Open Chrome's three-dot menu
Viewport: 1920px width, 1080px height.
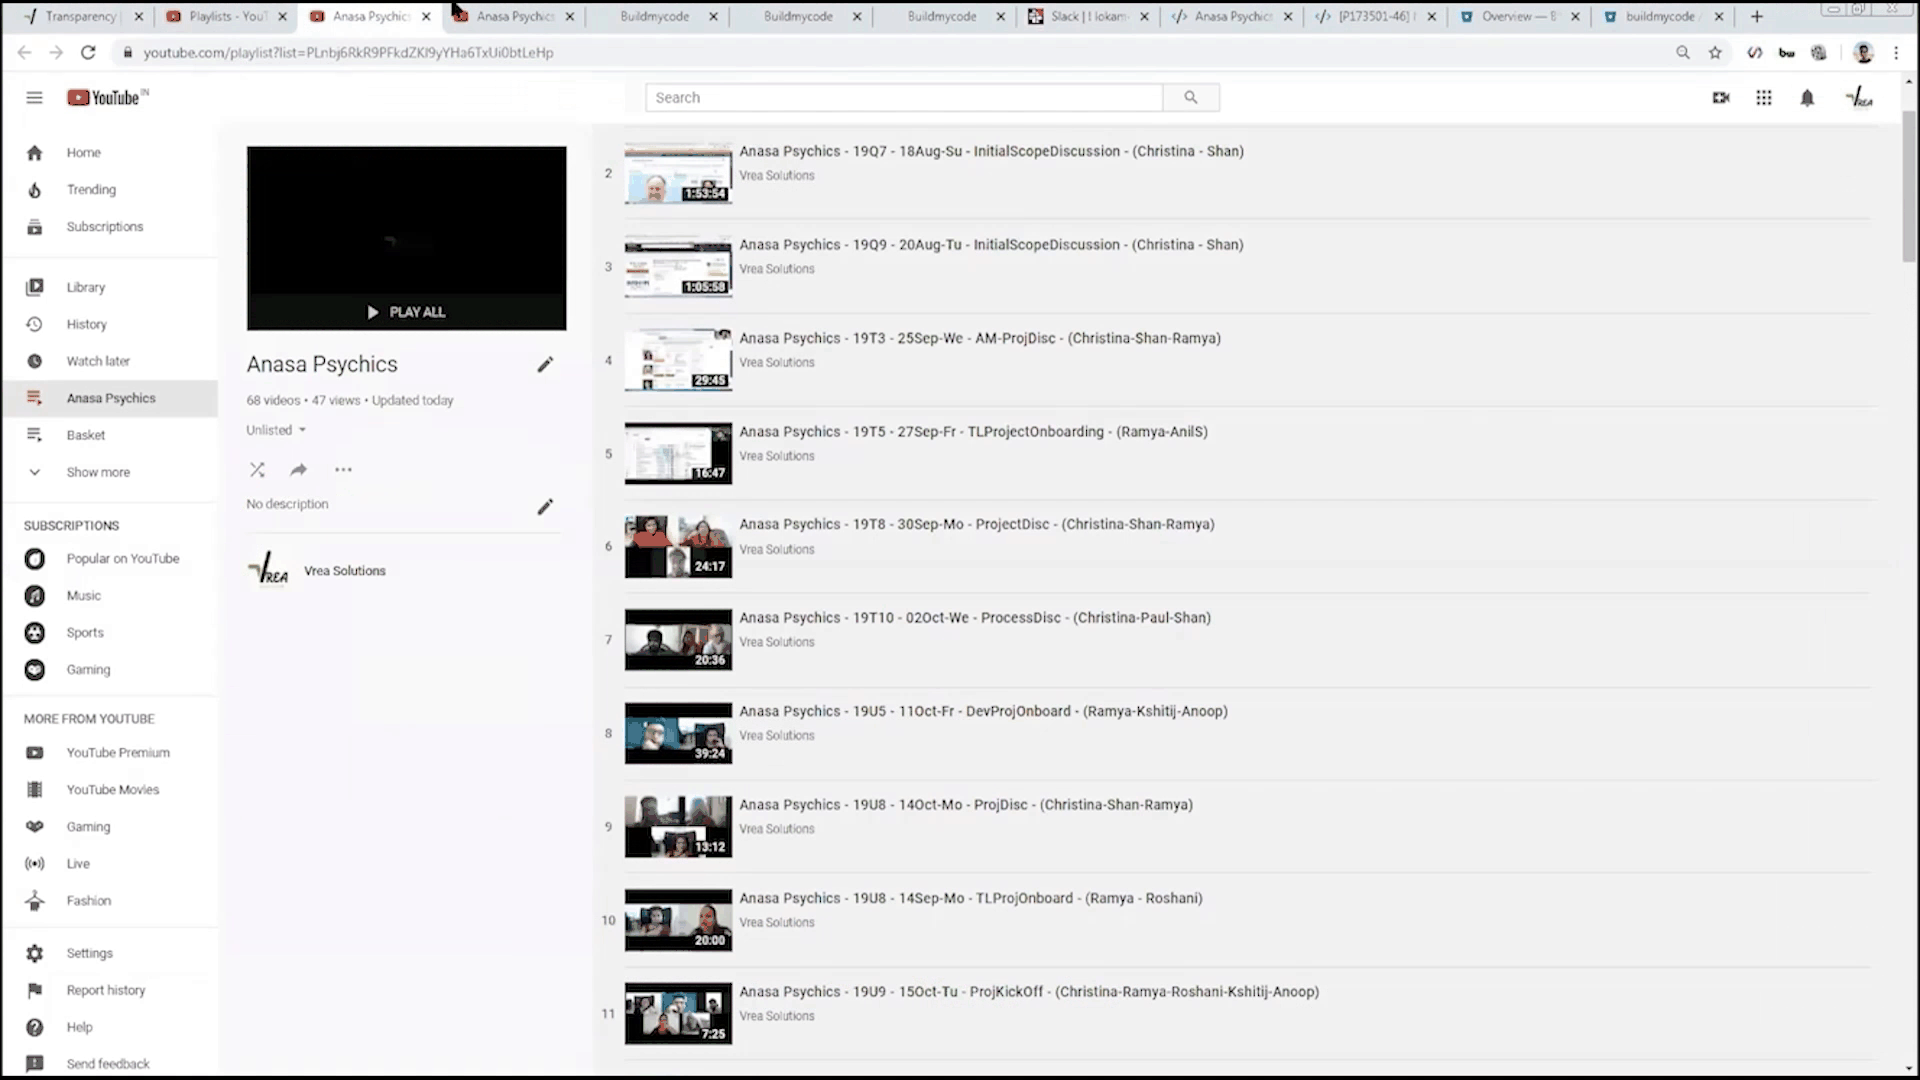1896,53
